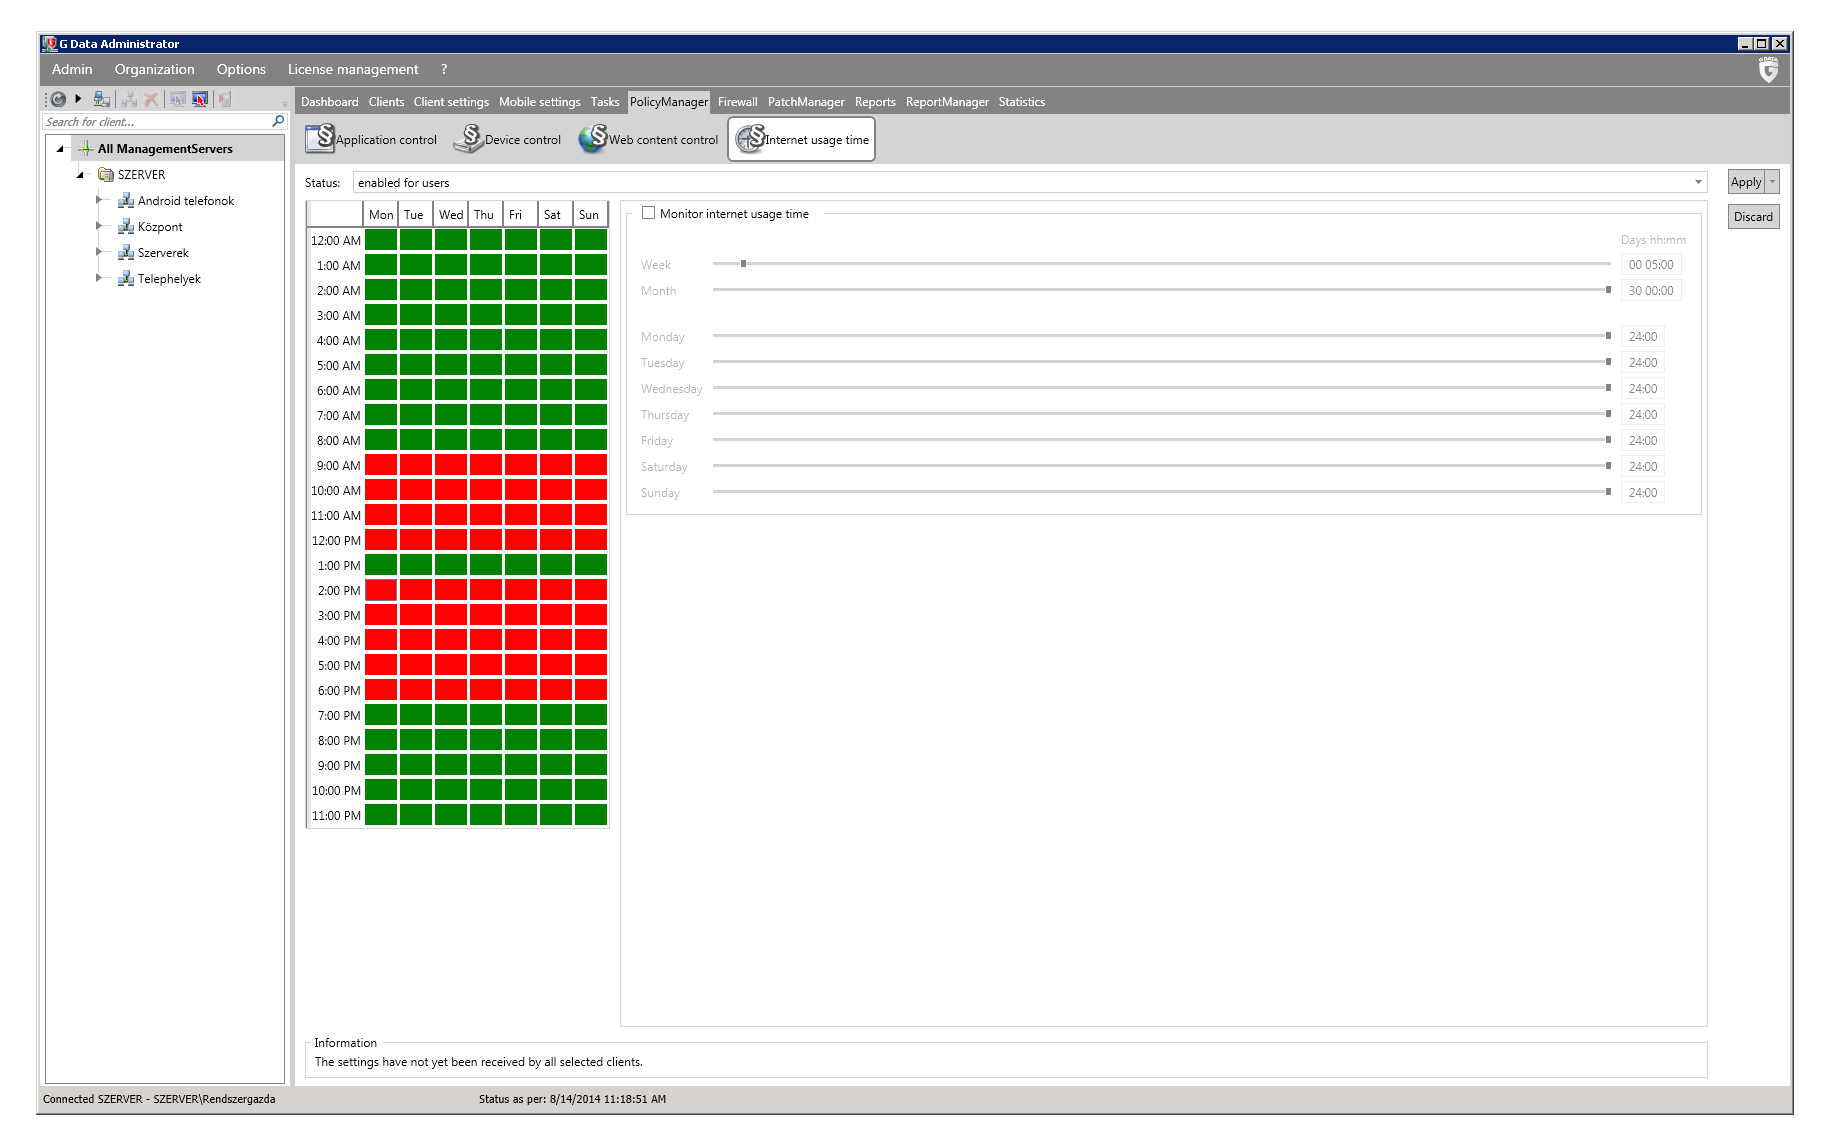This screenshot has height=1144, width=1836.
Task: Open Web content control section
Action: 648,139
